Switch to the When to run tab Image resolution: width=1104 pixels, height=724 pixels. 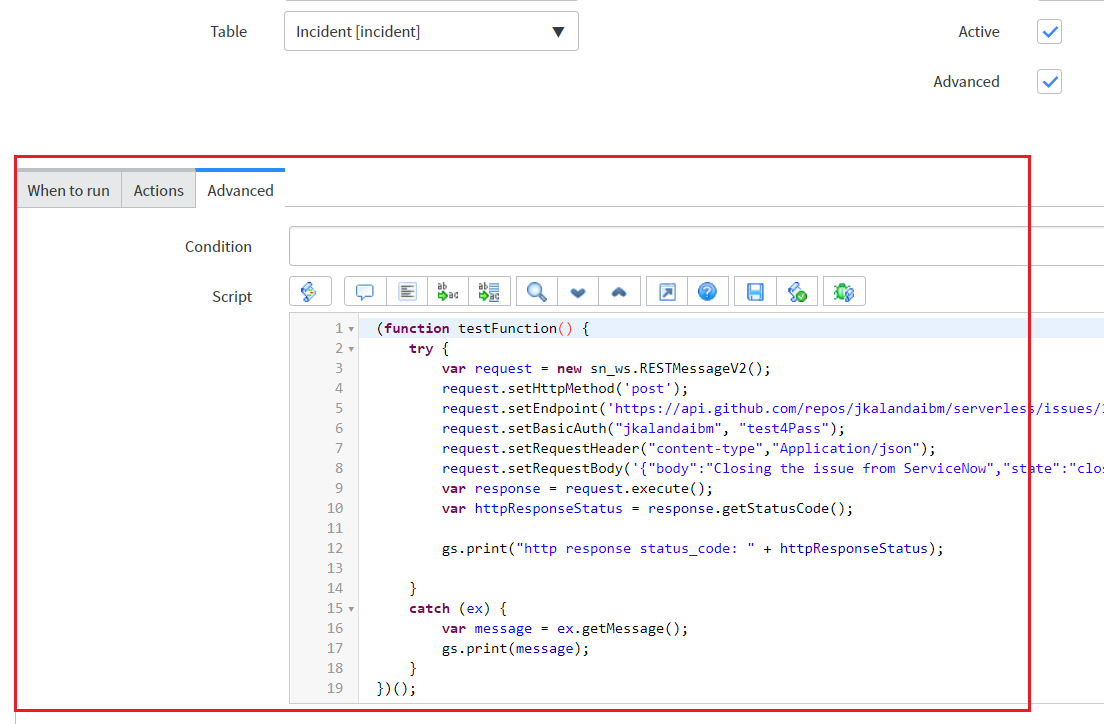68,190
